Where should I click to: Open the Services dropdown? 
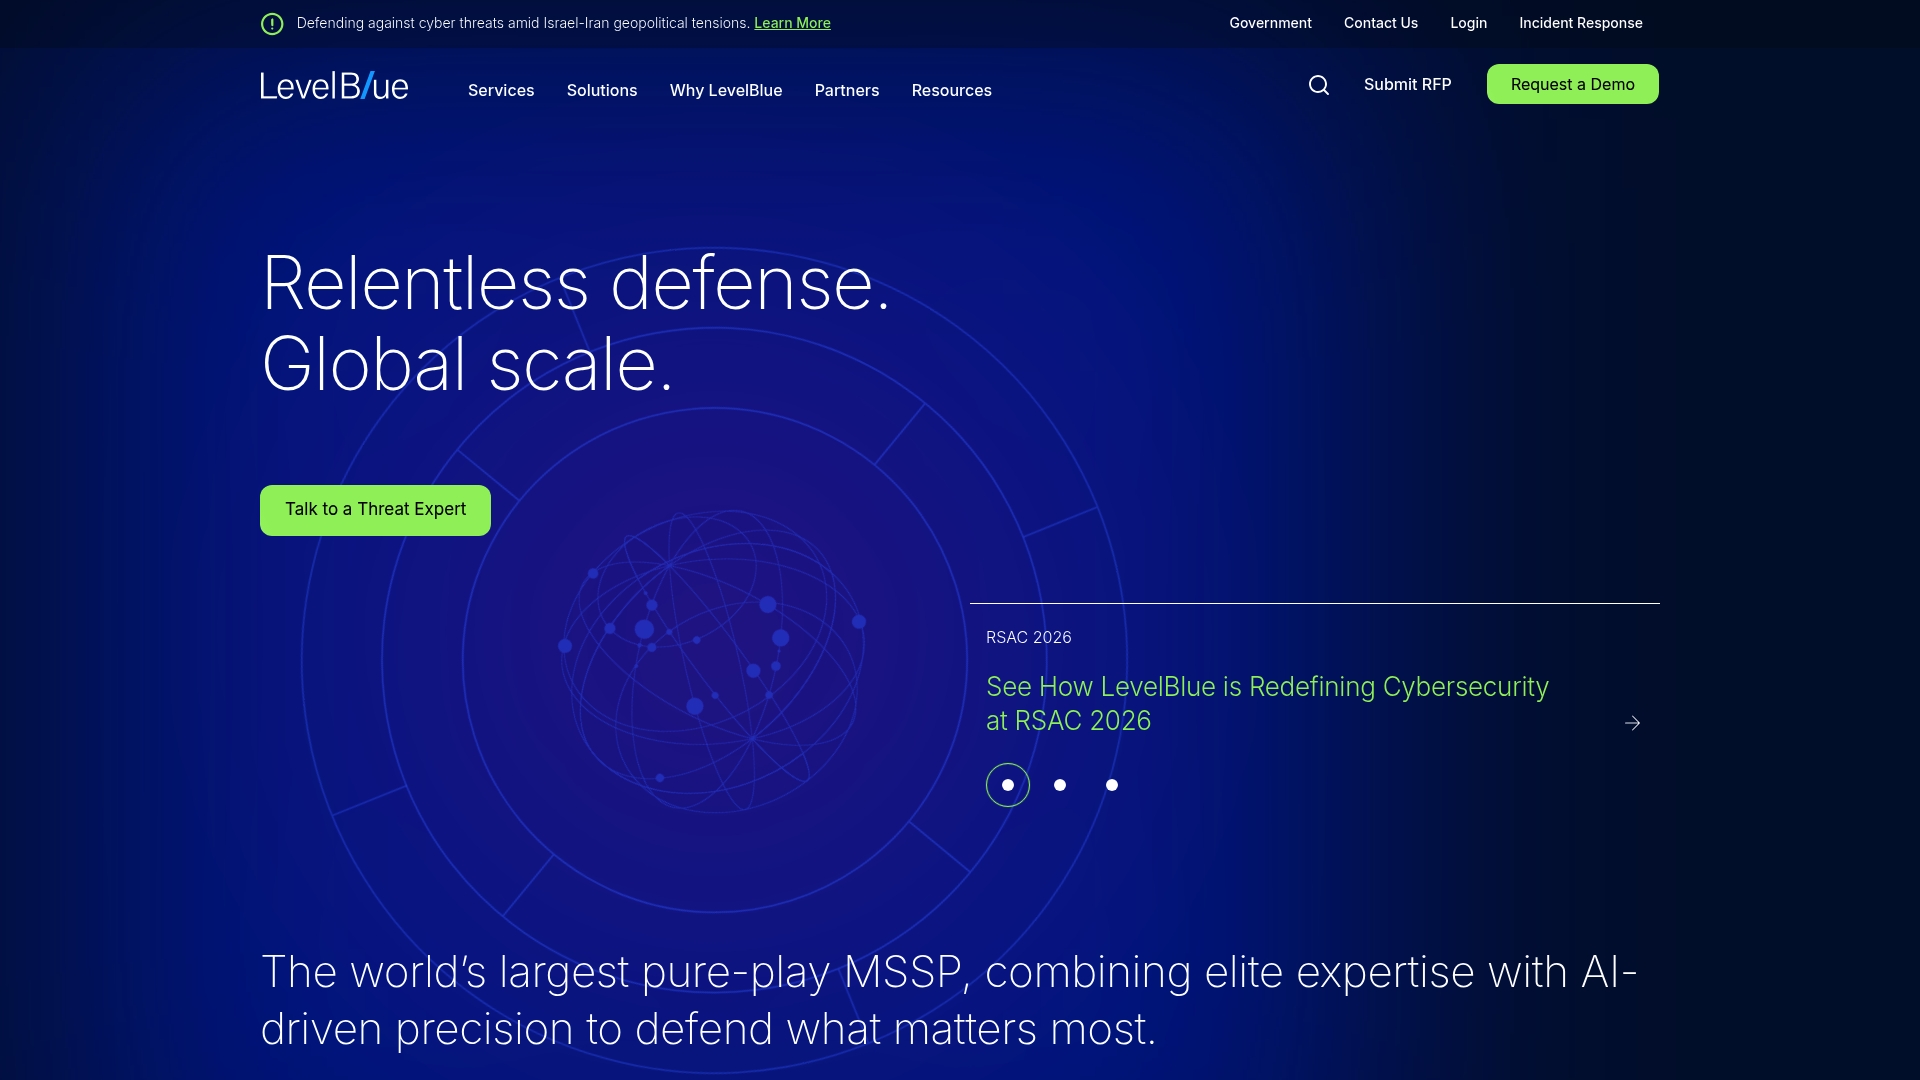point(501,90)
